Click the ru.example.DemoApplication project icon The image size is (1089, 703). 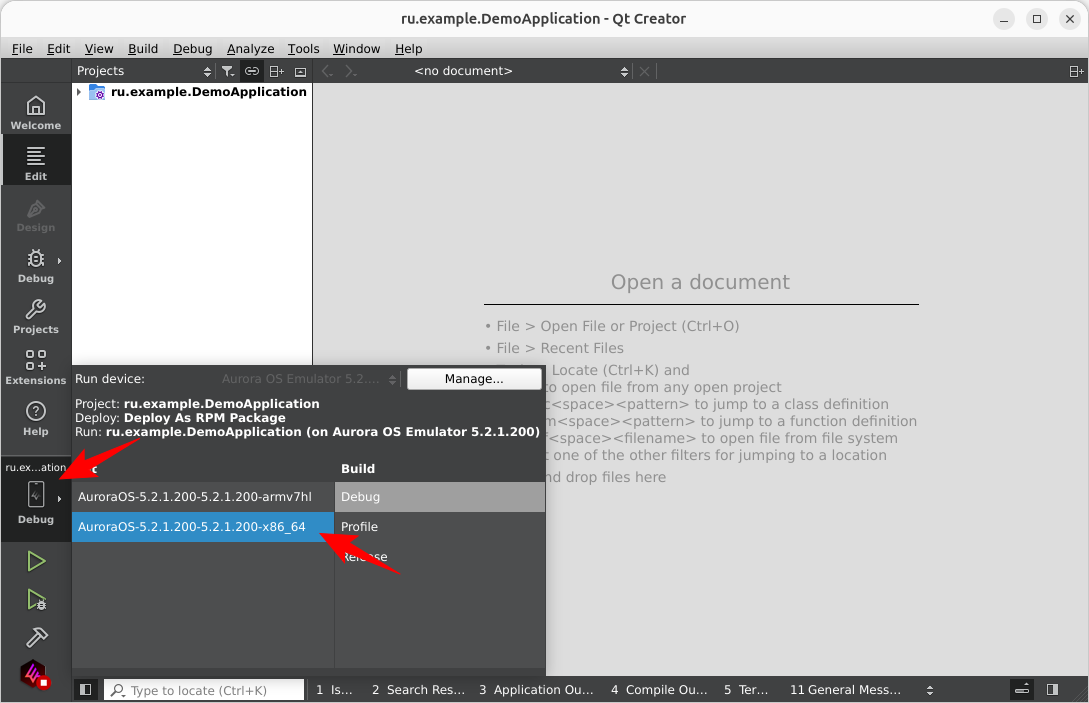coord(97,92)
